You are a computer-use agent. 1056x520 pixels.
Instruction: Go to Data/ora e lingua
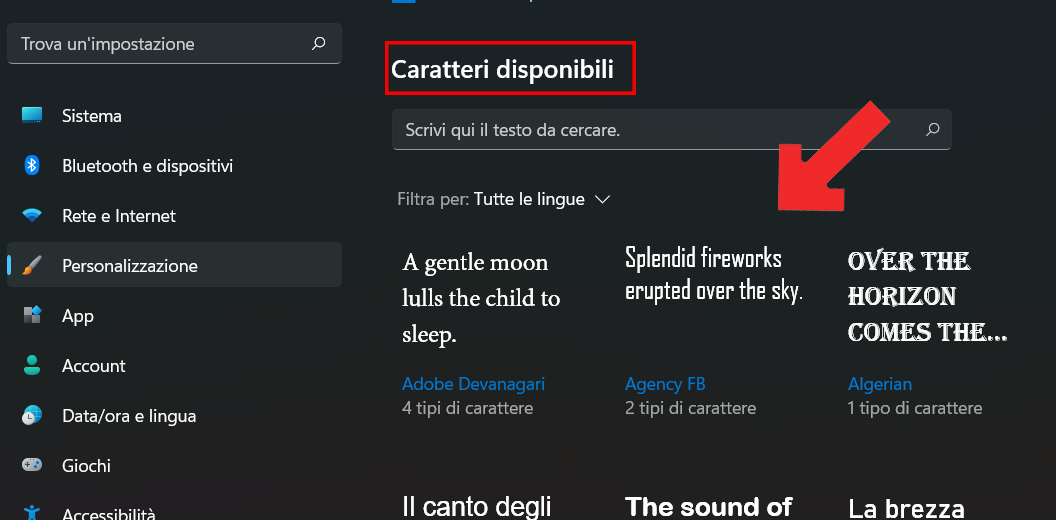click(174, 416)
